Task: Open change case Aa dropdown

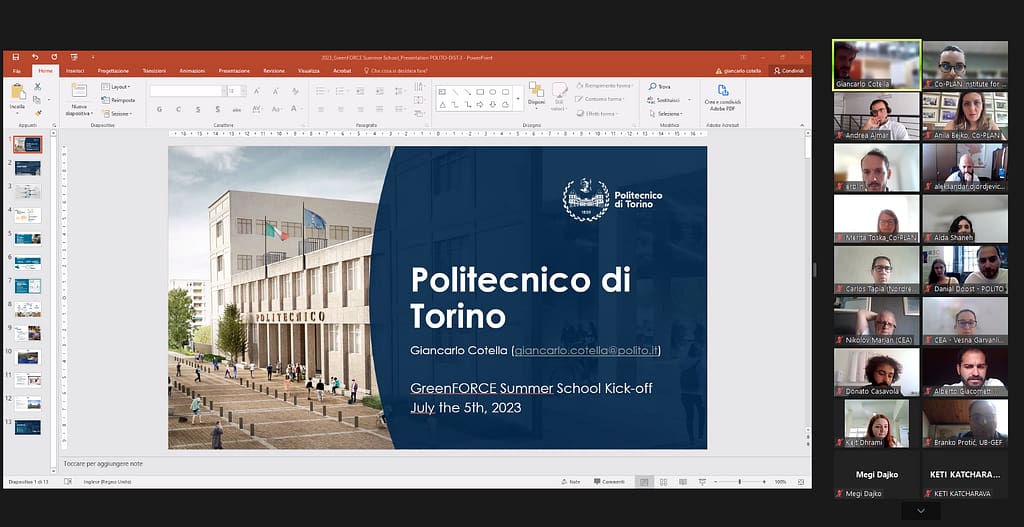Action: [277, 109]
